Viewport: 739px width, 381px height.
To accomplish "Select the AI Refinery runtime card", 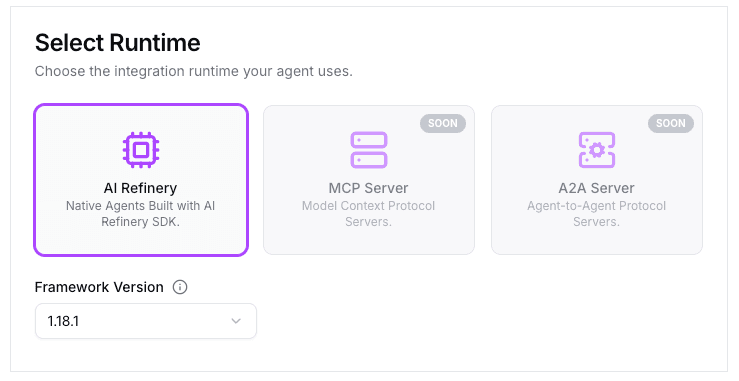I will (141, 180).
